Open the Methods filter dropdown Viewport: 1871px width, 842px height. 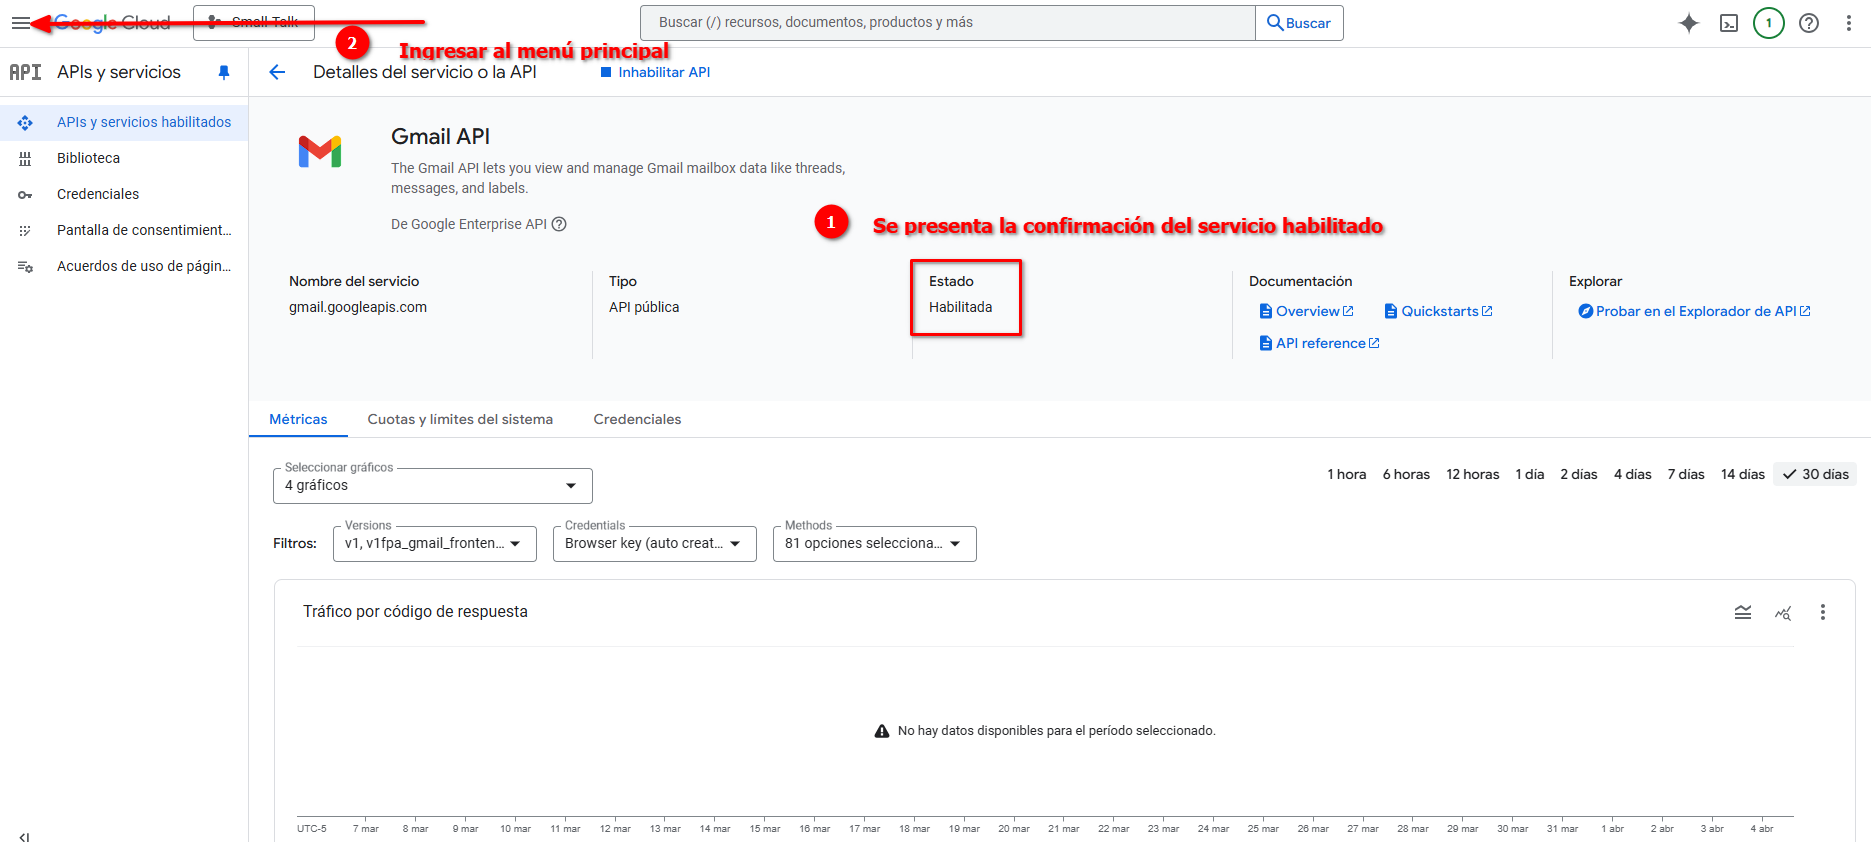click(874, 544)
